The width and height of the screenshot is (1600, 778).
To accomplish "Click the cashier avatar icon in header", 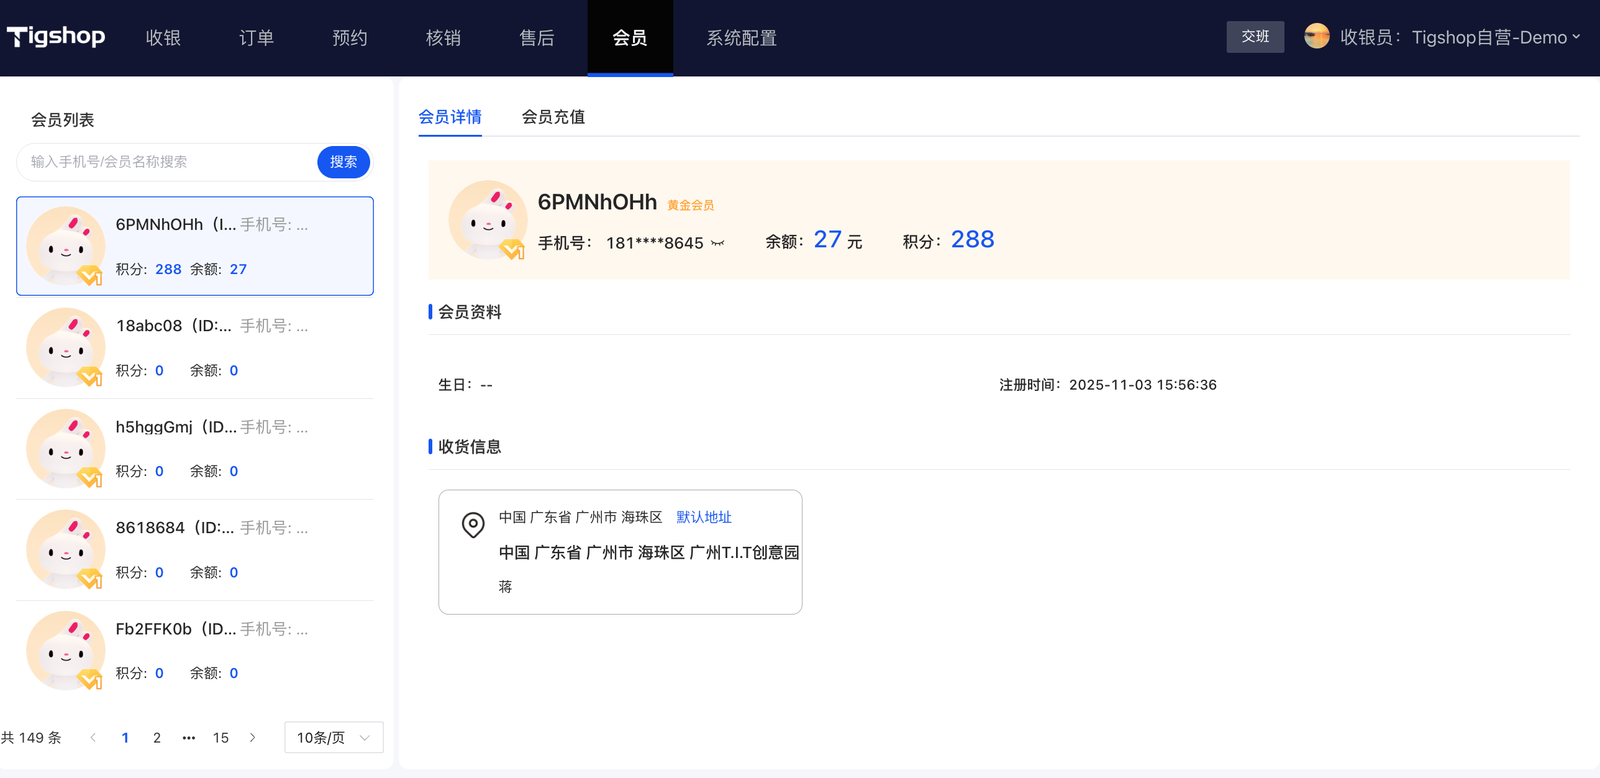I will click(1316, 37).
